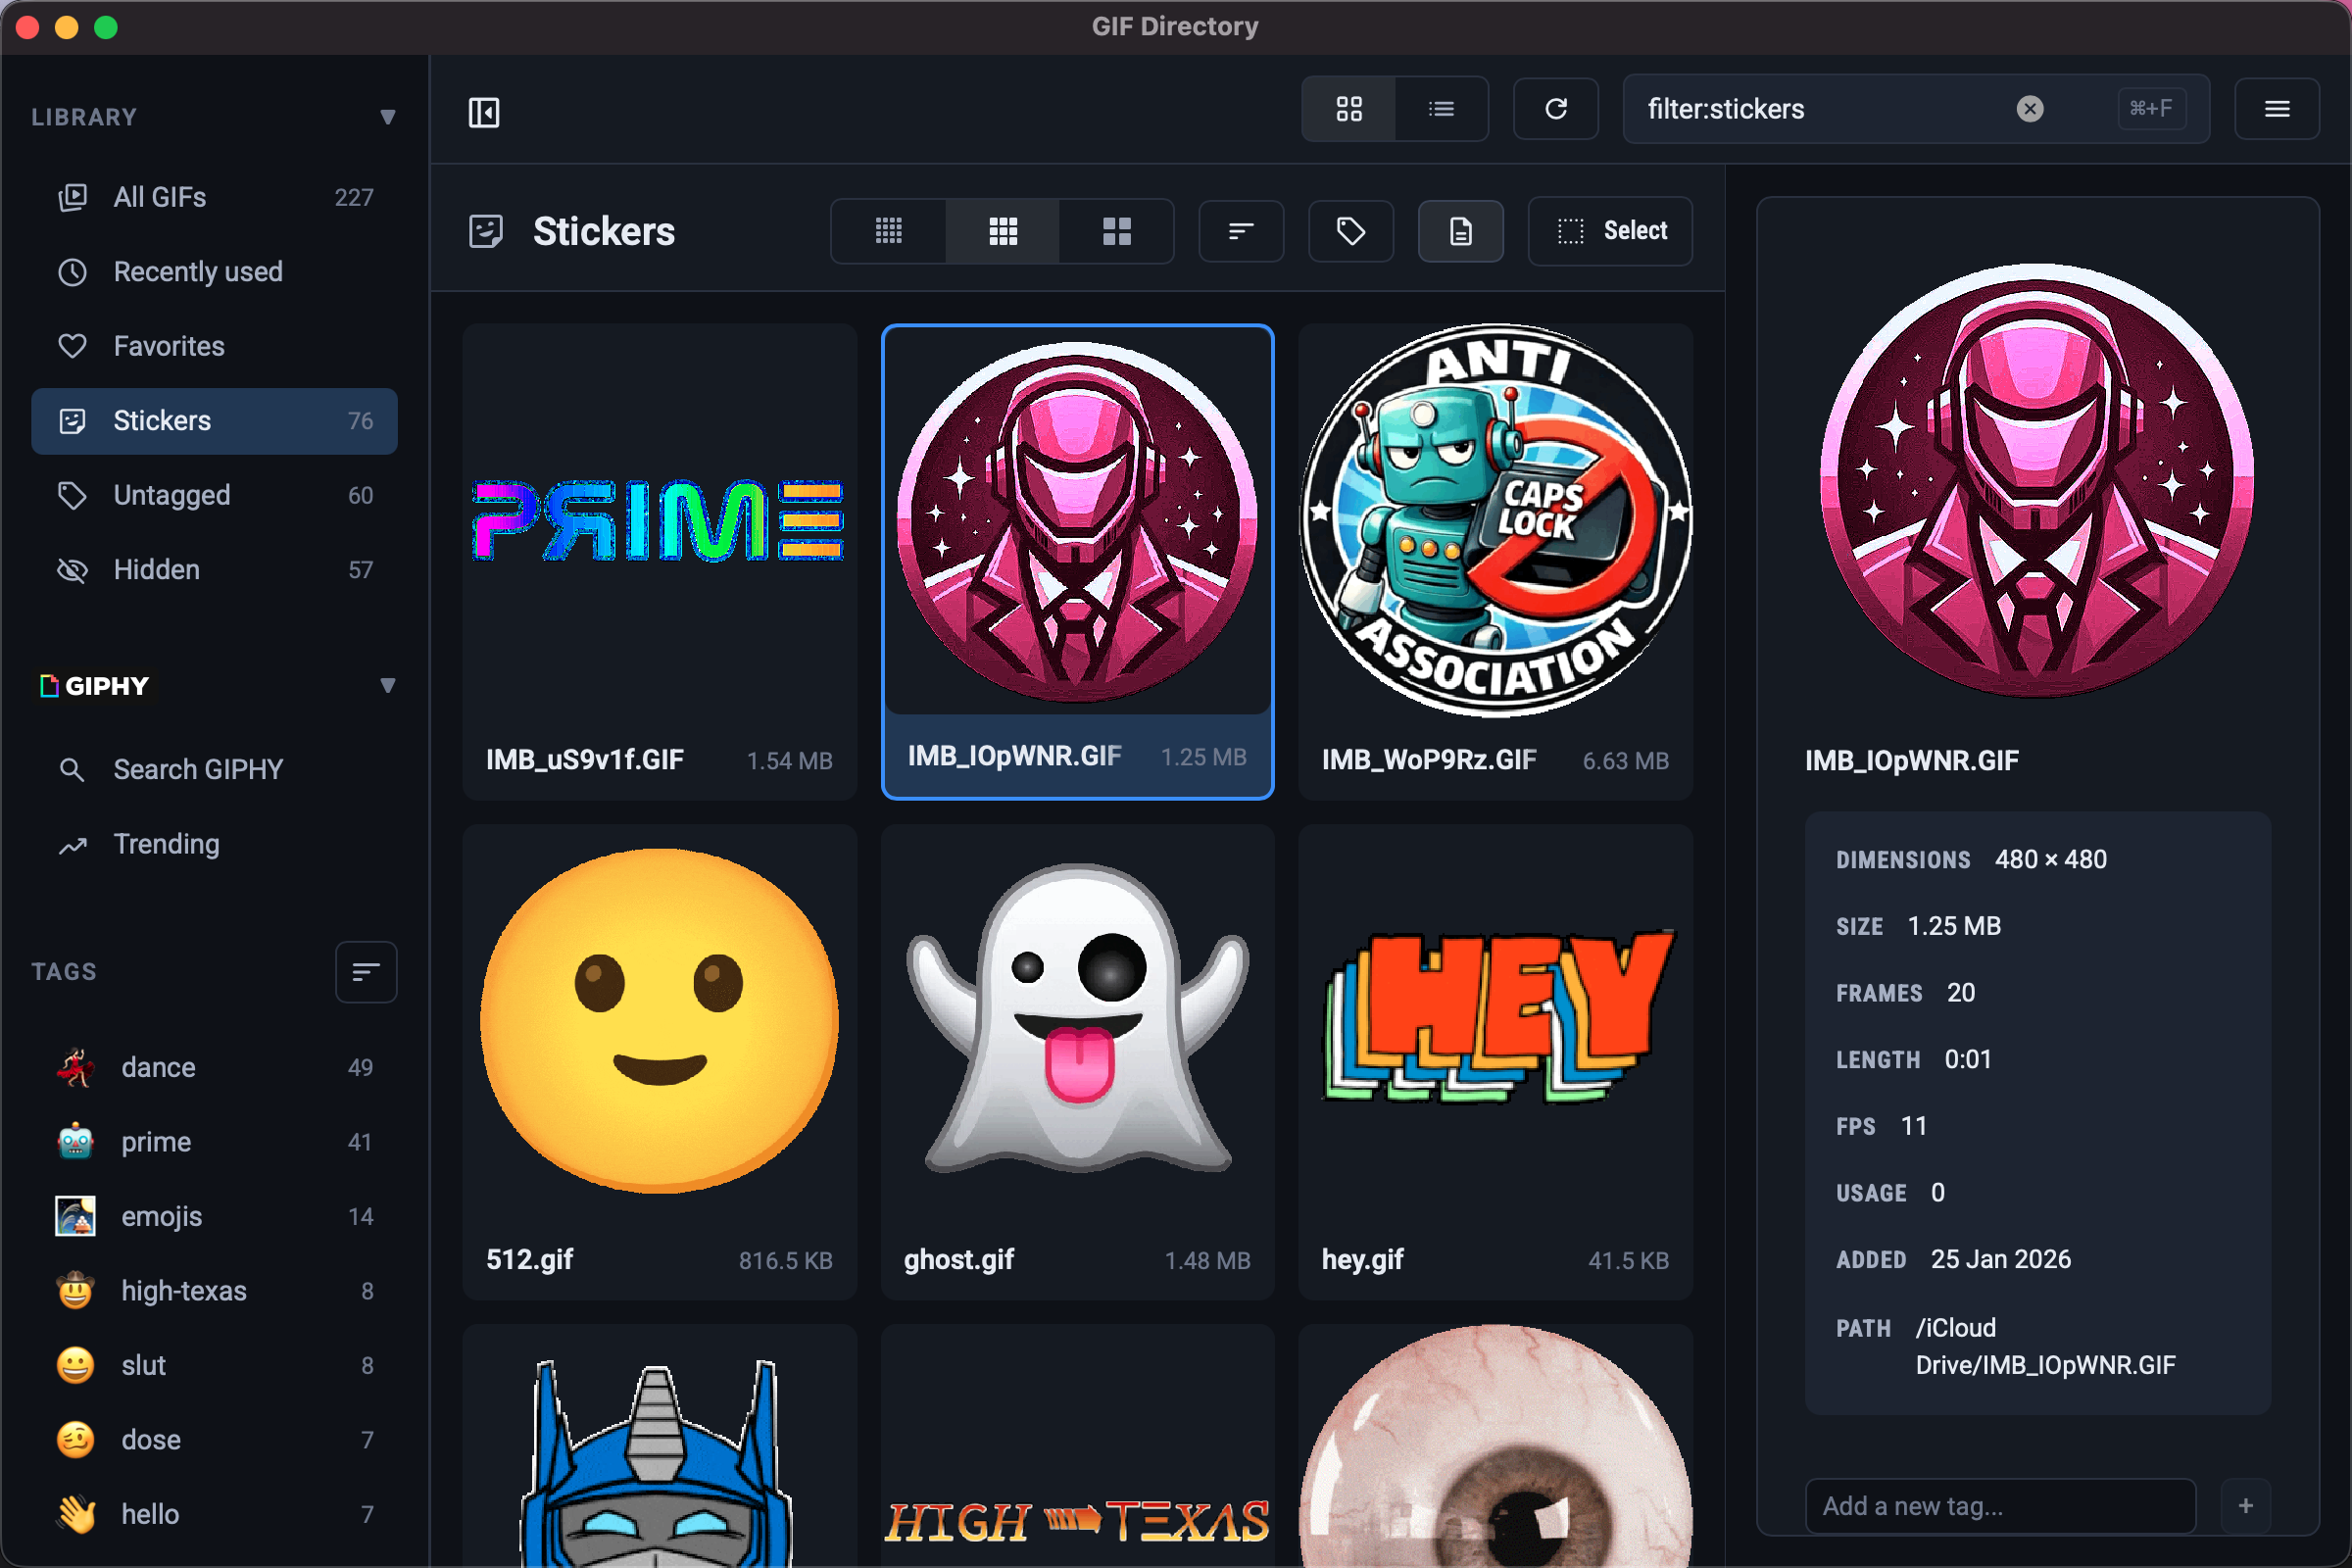Show Hidden GIFs
2352x1568 pixels.
(214, 570)
